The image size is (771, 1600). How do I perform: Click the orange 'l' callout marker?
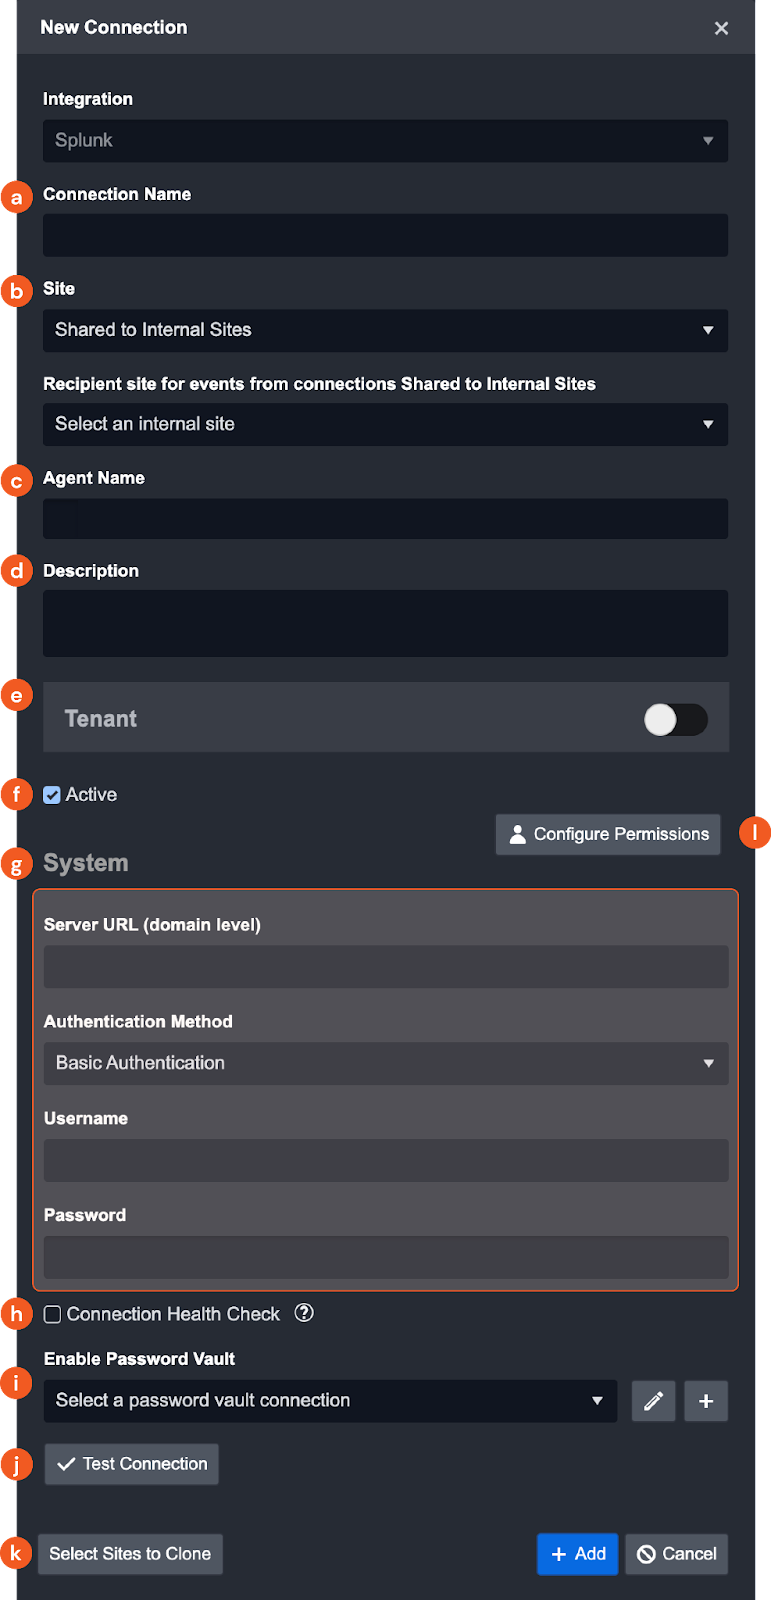click(755, 832)
